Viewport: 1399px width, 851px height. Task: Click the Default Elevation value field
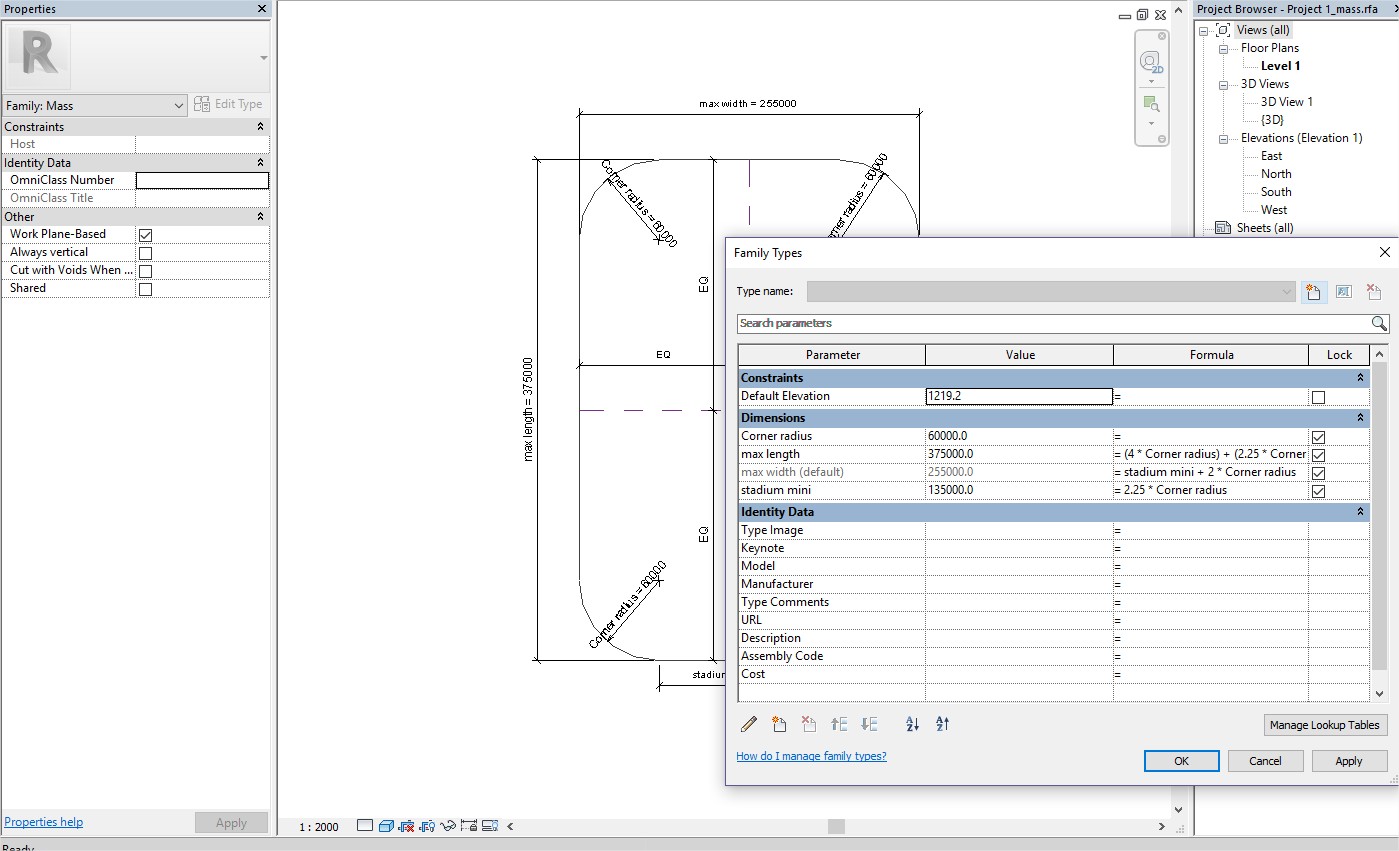pos(1019,396)
